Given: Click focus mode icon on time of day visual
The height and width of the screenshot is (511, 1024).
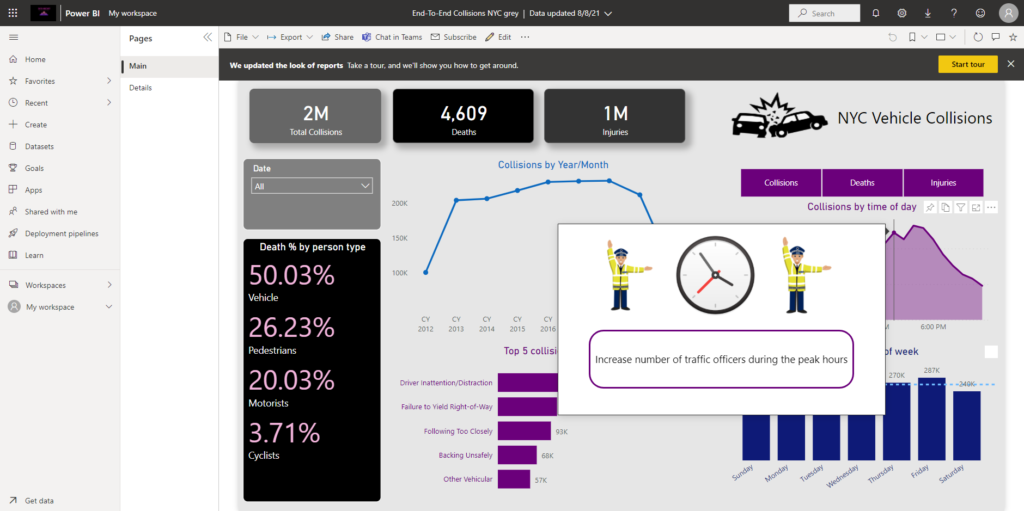Looking at the screenshot, I should [x=976, y=207].
